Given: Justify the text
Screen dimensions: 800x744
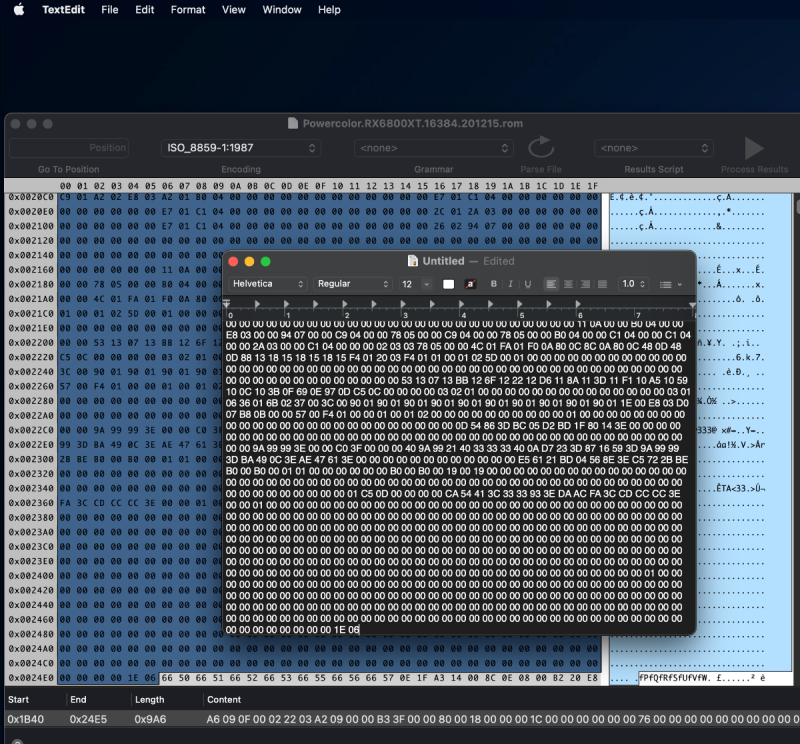Looking at the screenshot, I should [603, 284].
